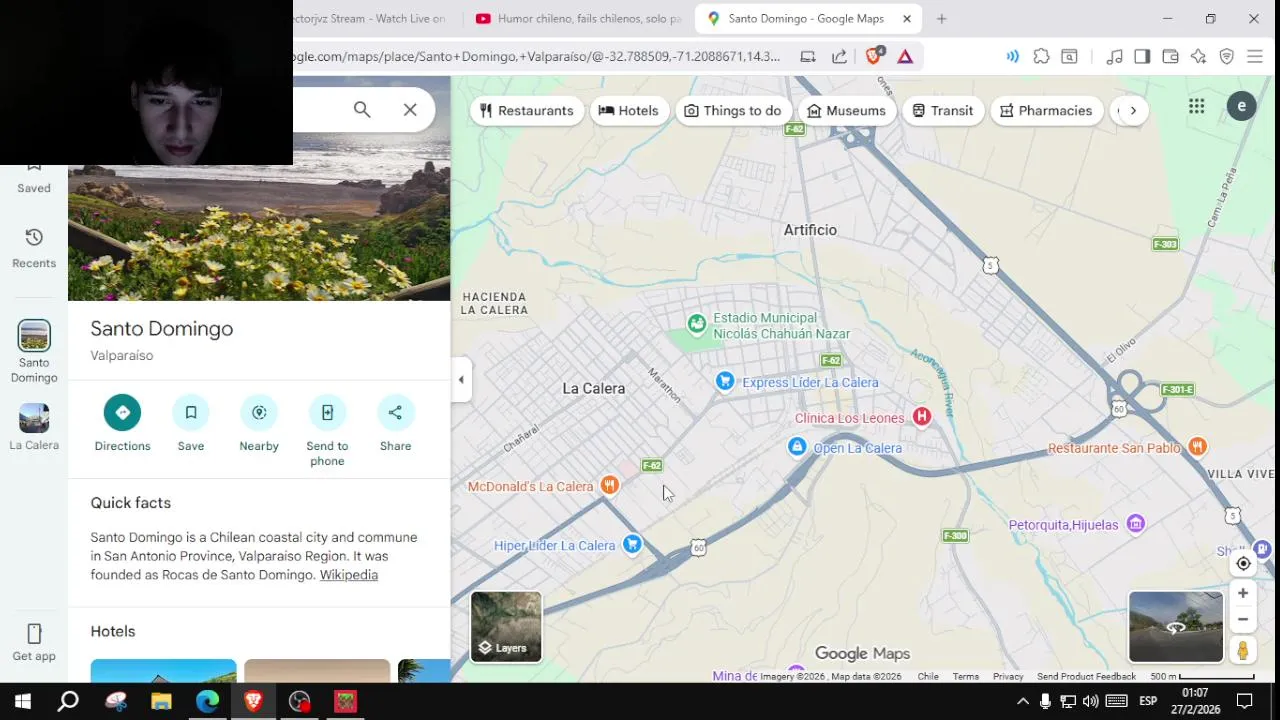Show hidden system tray icons
The width and height of the screenshot is (1280, 720).
coord(1022,701)
